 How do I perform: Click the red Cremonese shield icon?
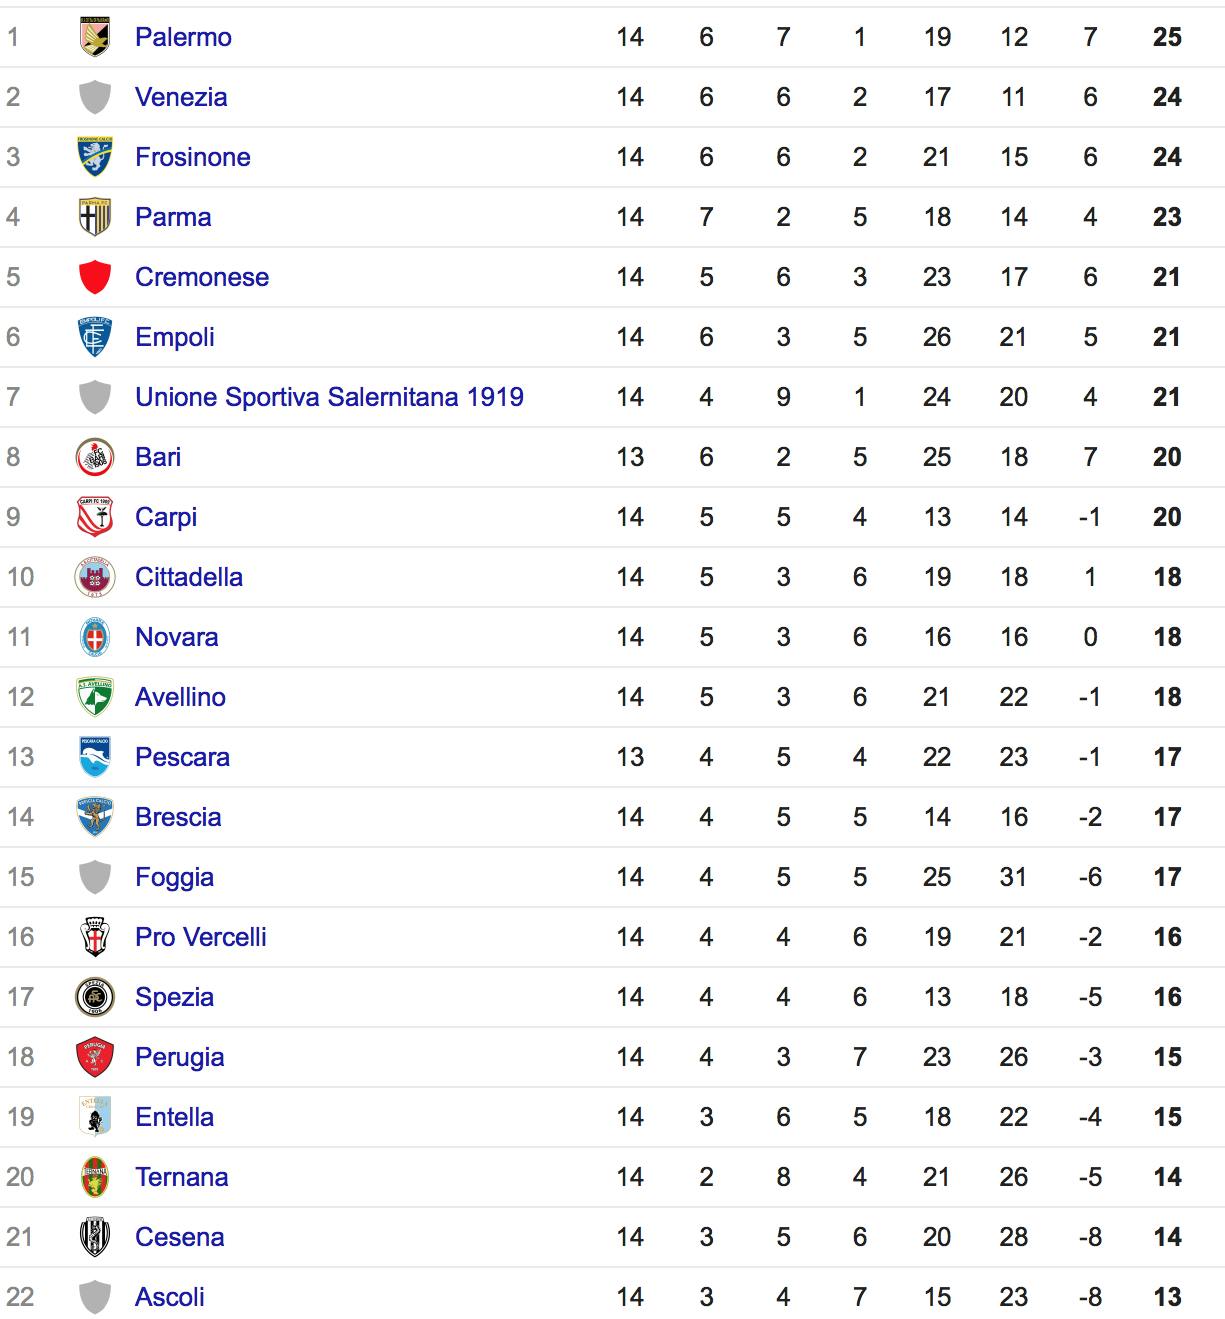[x=95, y=277]
